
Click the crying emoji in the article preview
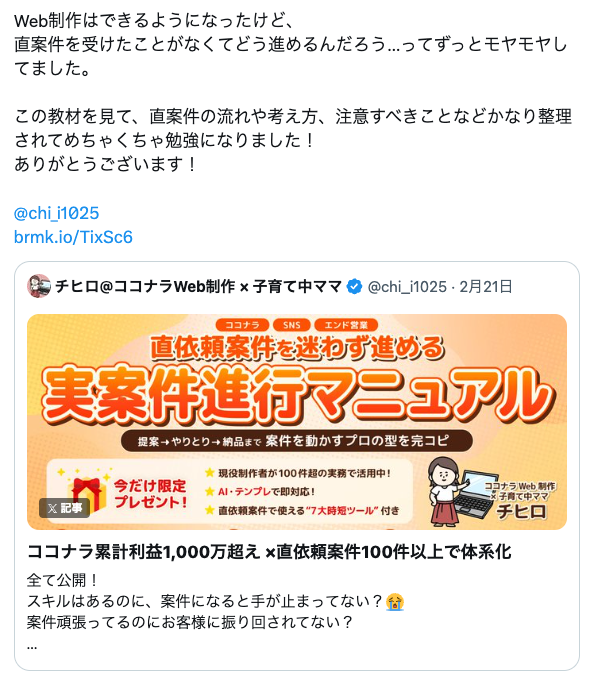point(395,602)
